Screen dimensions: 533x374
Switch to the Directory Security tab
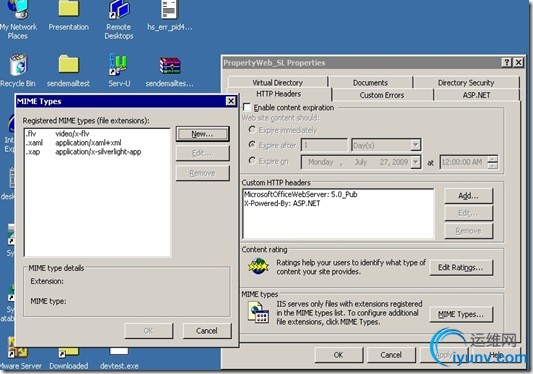coord(466,83)
